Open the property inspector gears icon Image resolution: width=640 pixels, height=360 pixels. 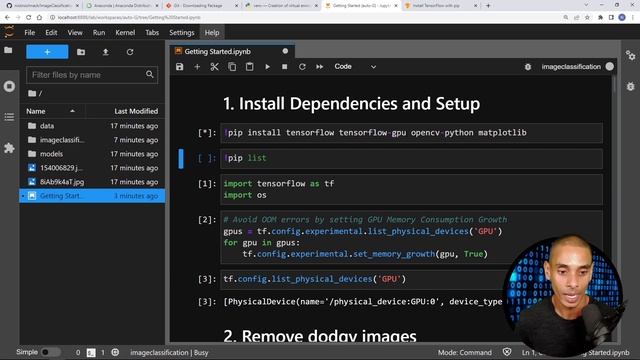pyautogui.click(x=630, y=56)
